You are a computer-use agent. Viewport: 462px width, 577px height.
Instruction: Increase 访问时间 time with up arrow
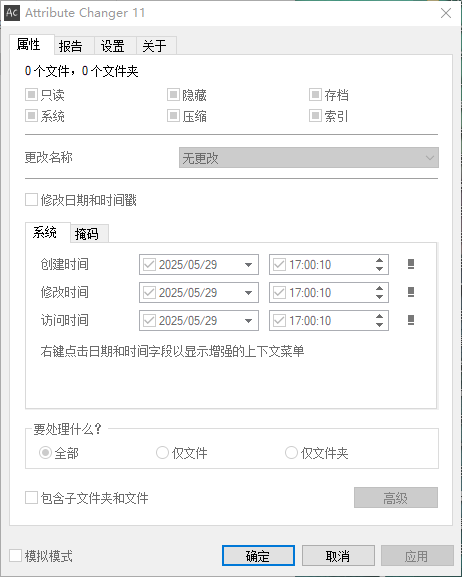(380, 316)
